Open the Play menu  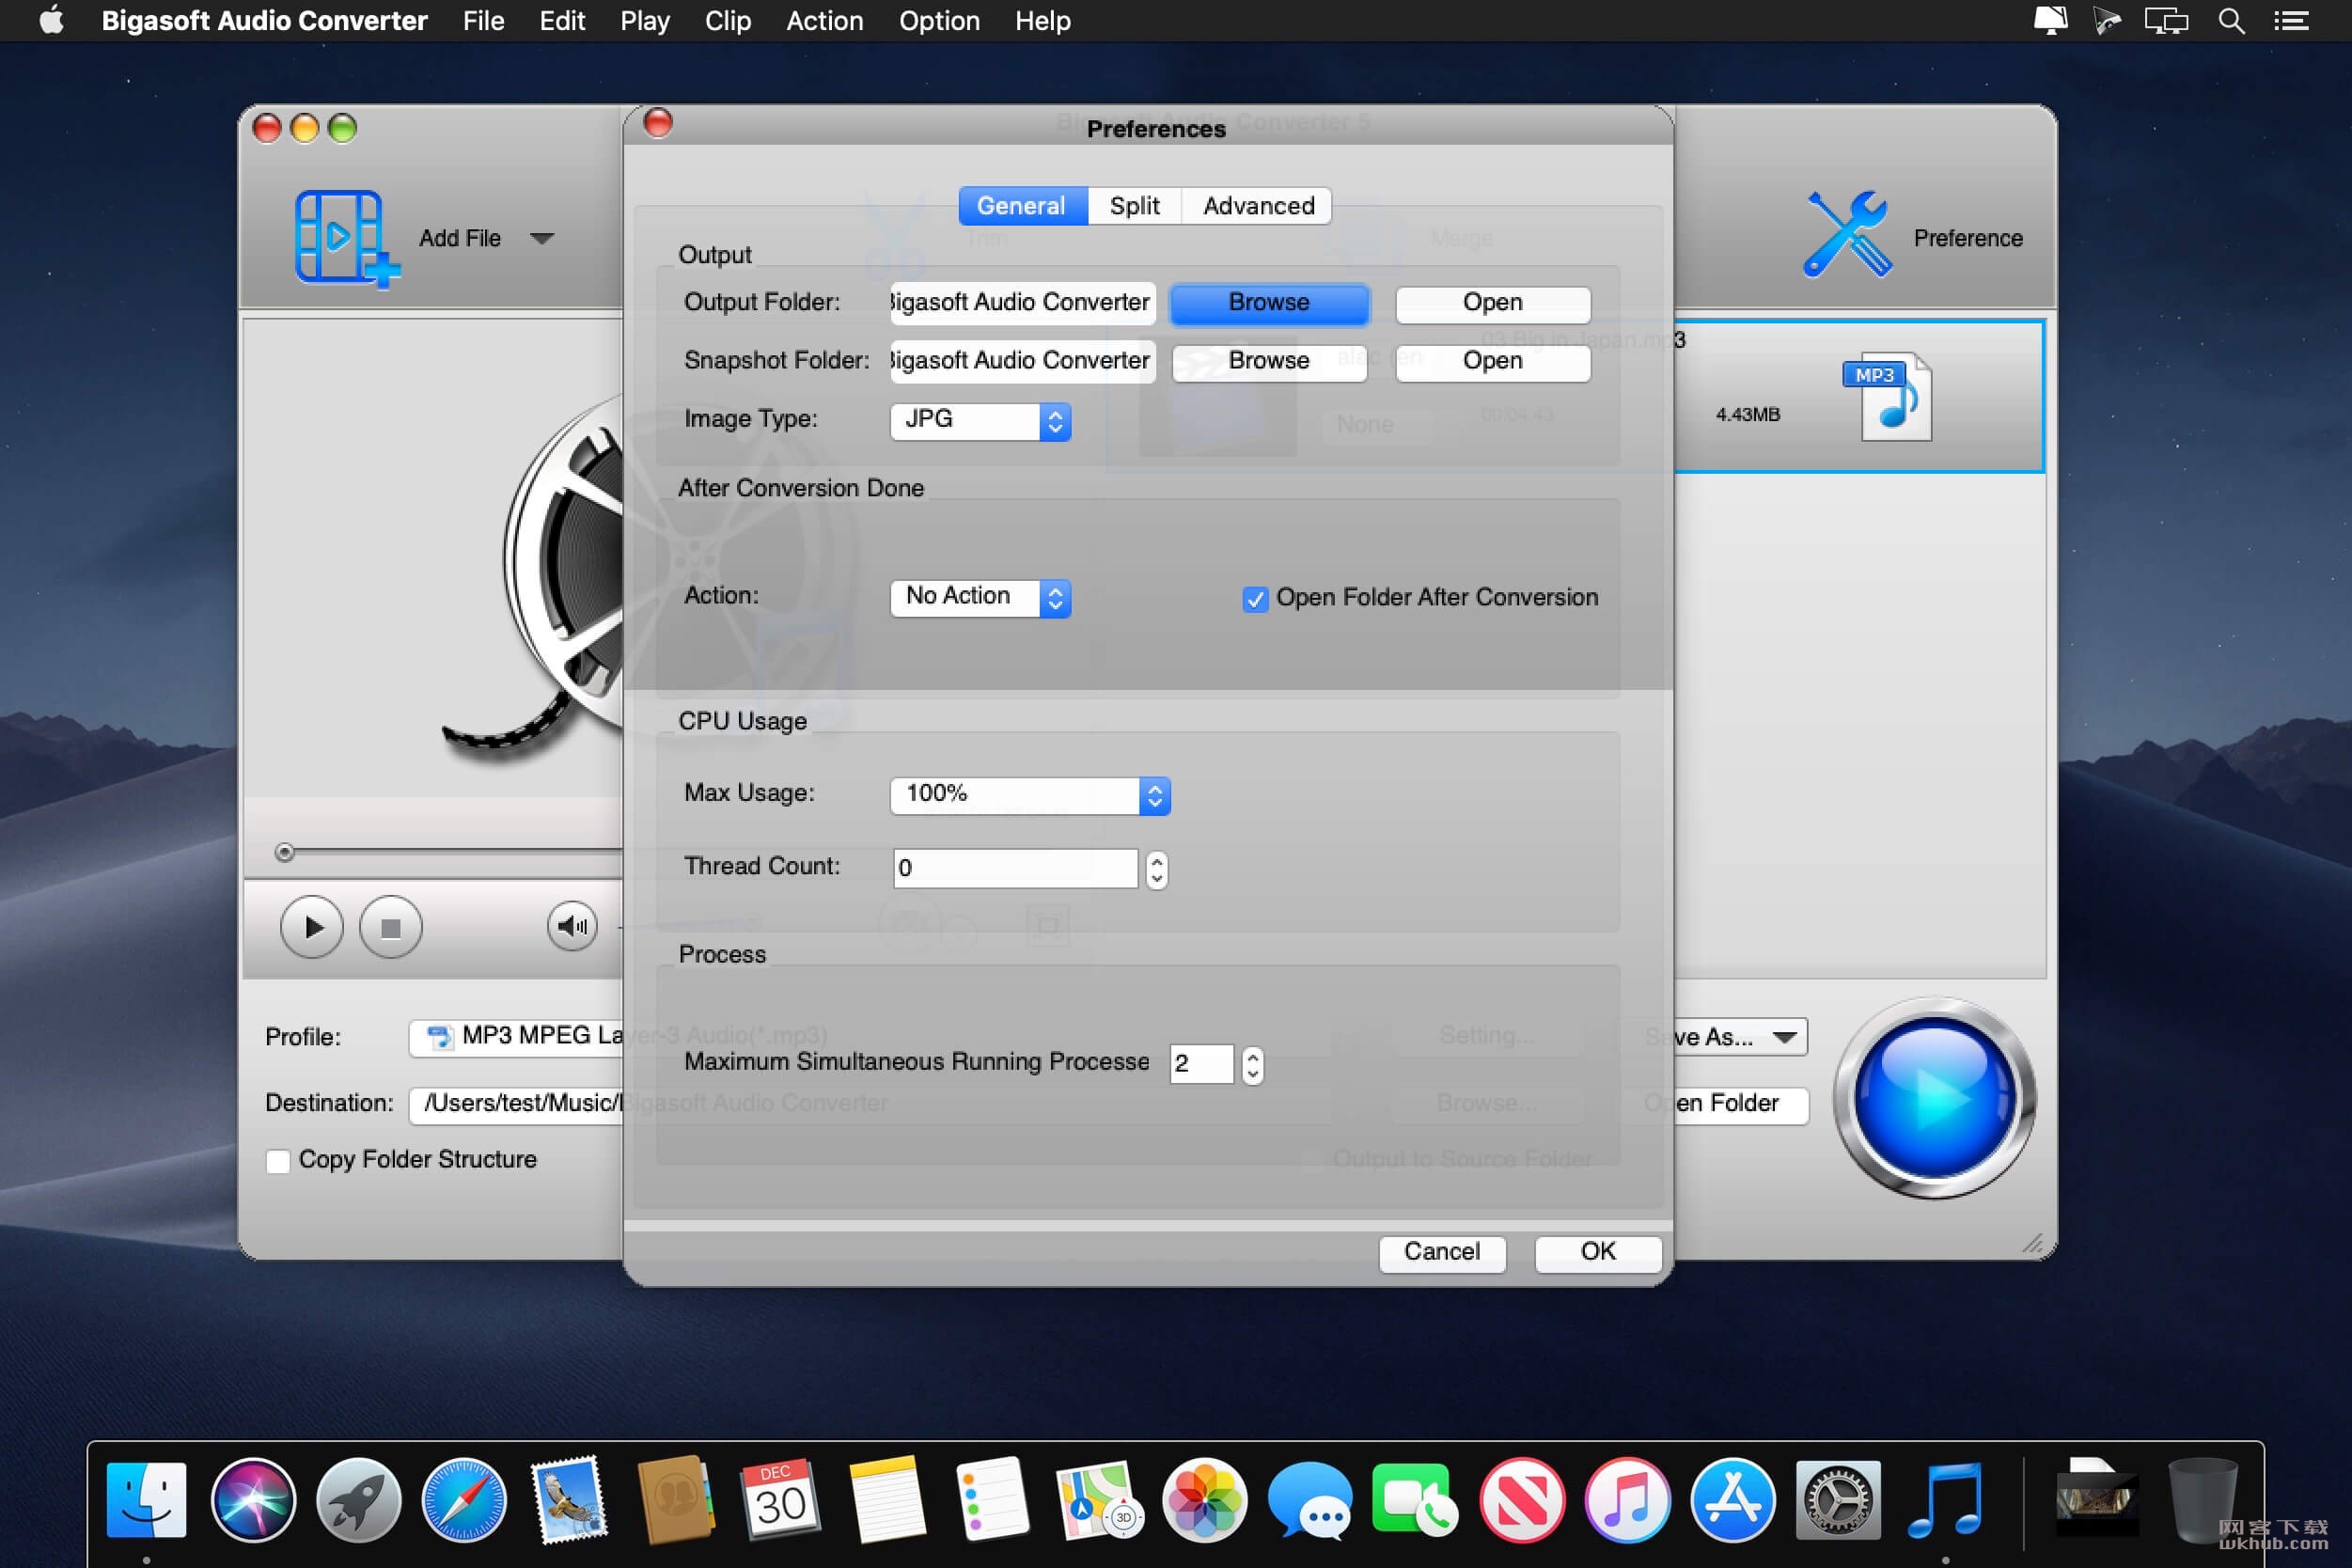[644, 21]
